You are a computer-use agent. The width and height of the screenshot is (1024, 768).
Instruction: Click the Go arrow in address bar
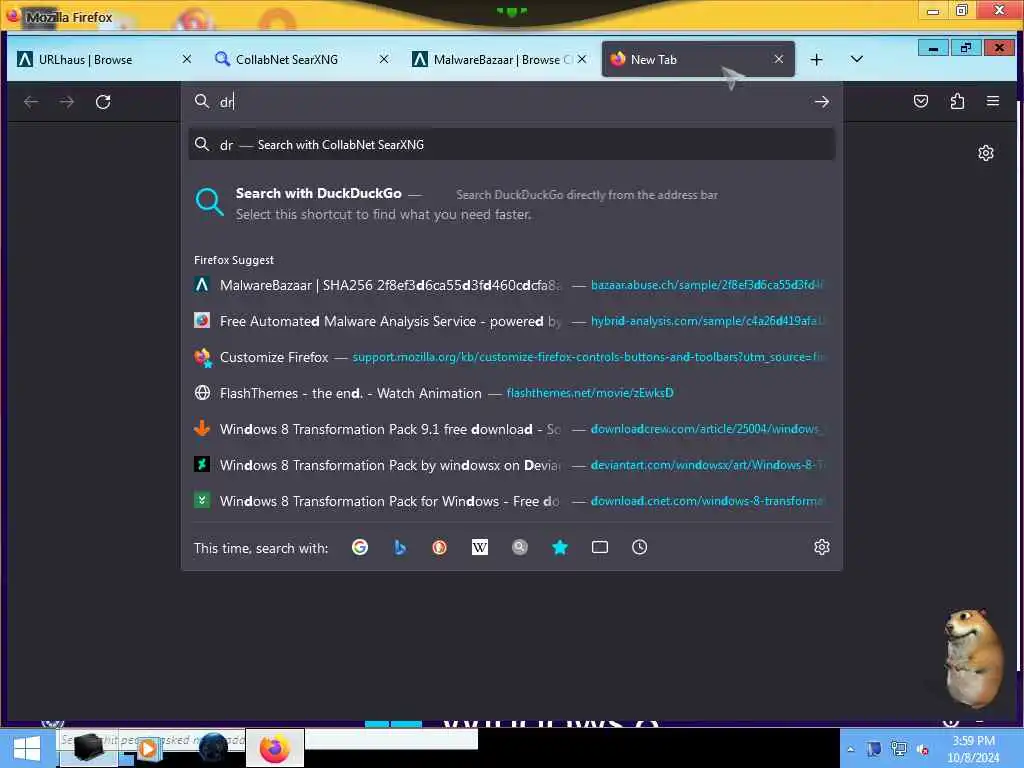(x=822, y=102)
